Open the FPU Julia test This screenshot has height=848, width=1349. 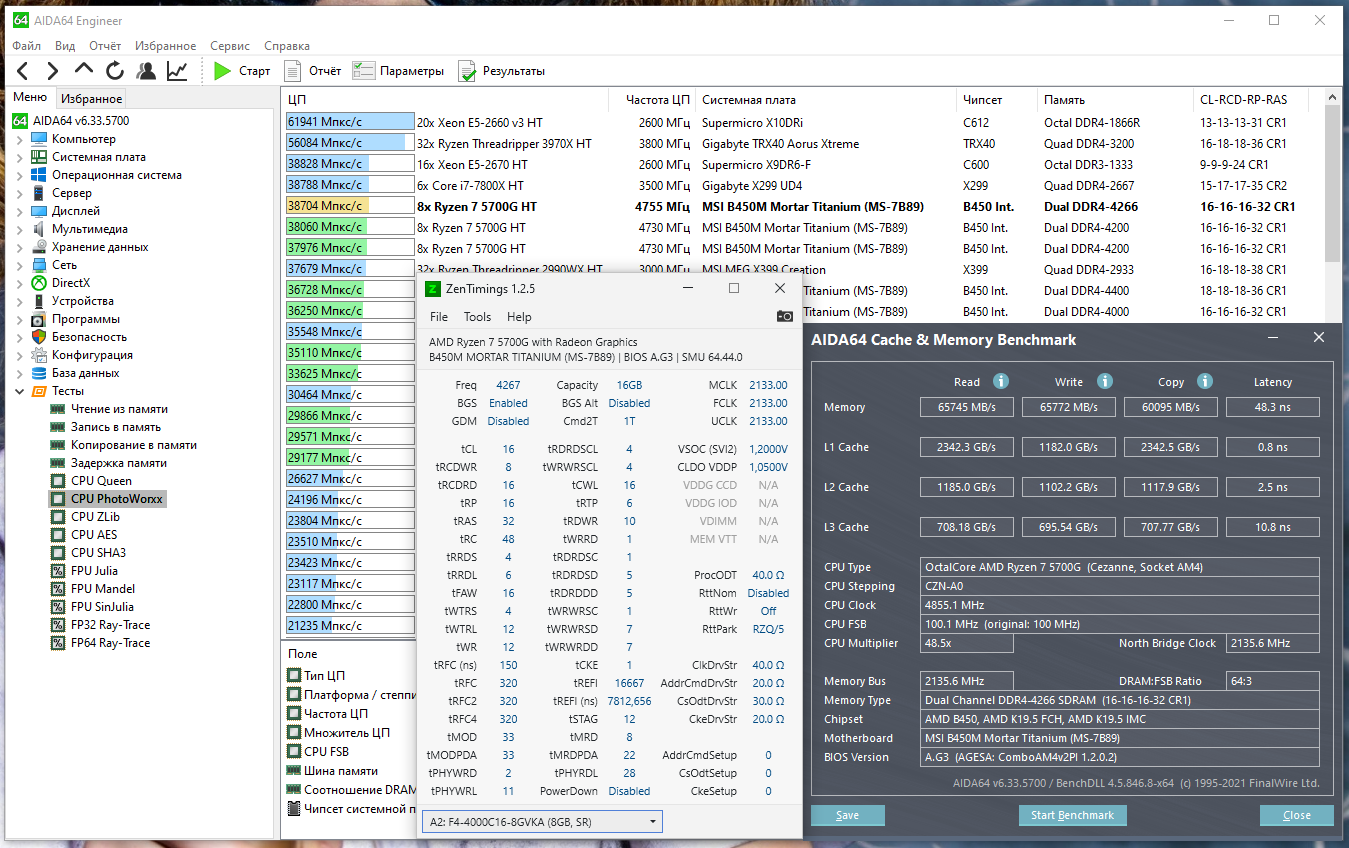click(x=94, y=571)
